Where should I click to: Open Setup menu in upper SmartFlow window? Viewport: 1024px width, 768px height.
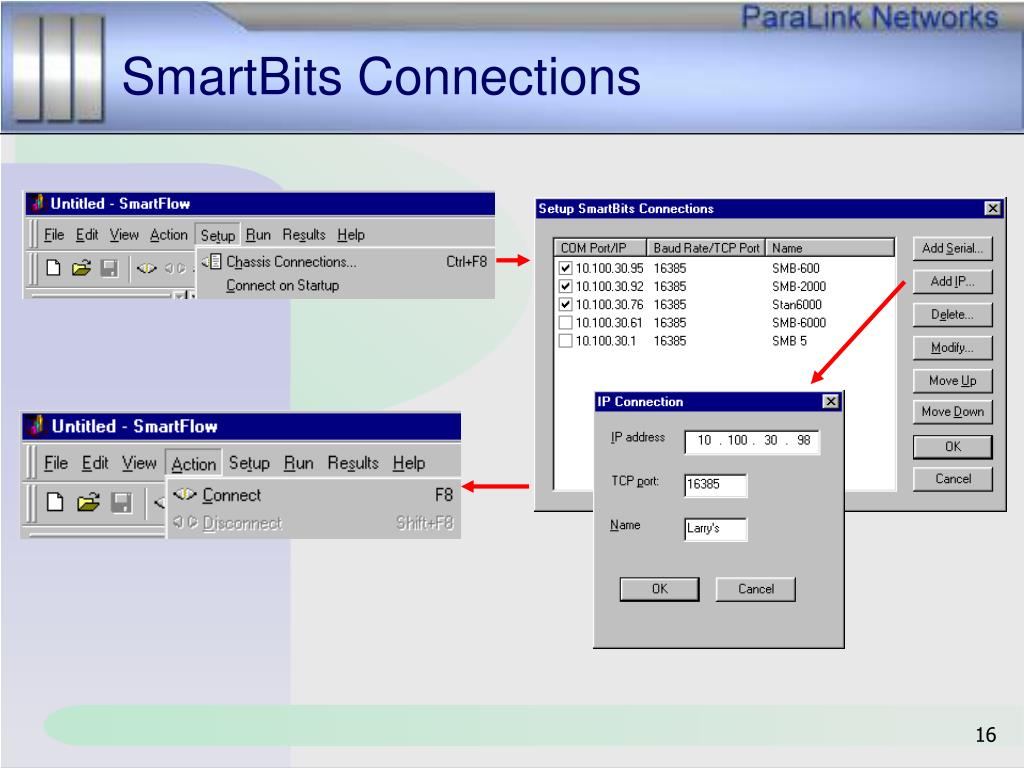pyautogui.click(x=217, y=235)
